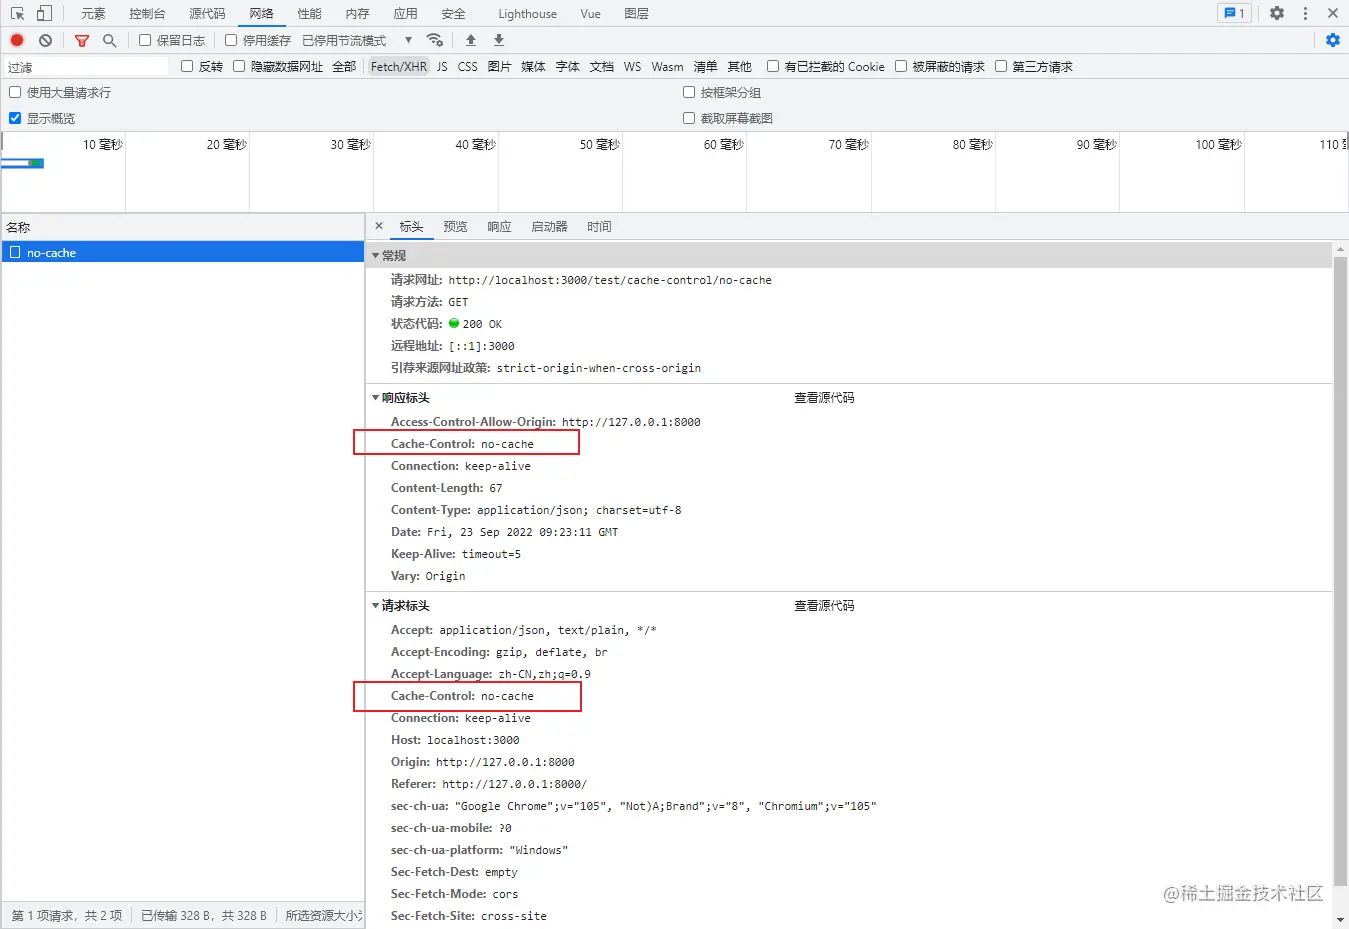This screenshot has height=929, width=1349.
Task: Uncheck the 显示概览 checkbox
Action: tap(15, 118)
